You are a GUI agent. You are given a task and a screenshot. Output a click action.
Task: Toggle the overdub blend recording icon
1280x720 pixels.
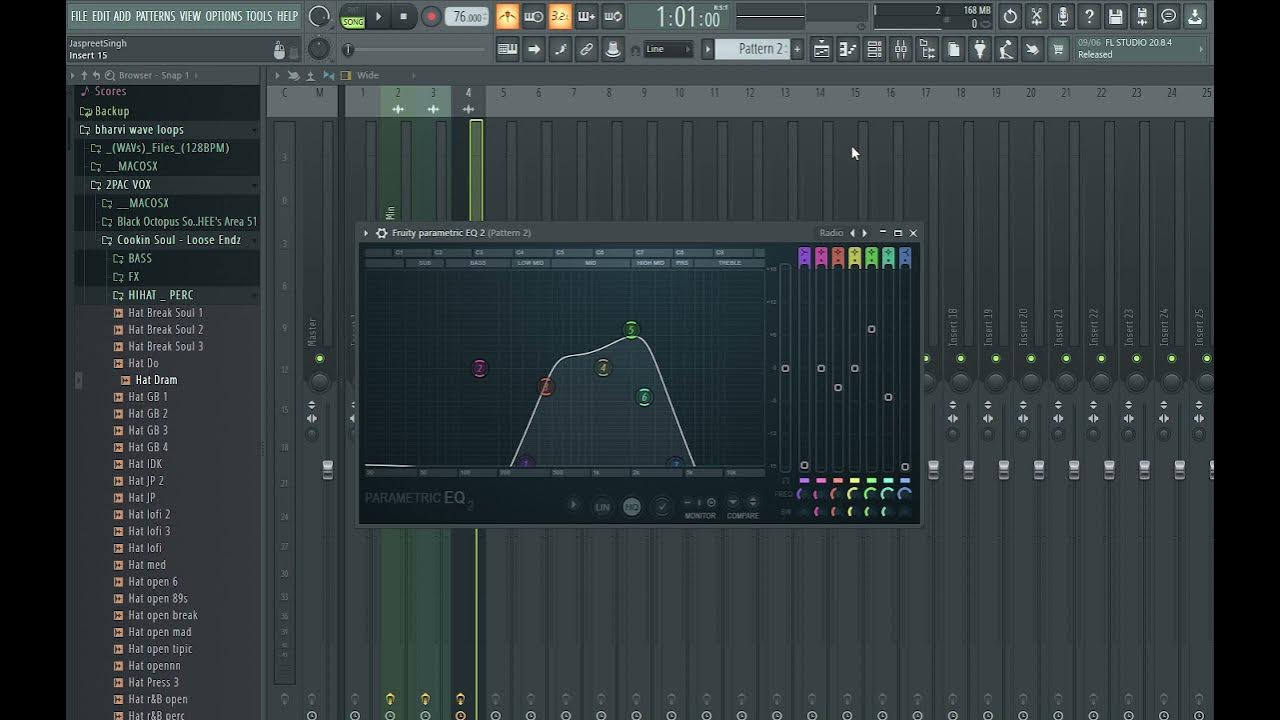(586, 16)
